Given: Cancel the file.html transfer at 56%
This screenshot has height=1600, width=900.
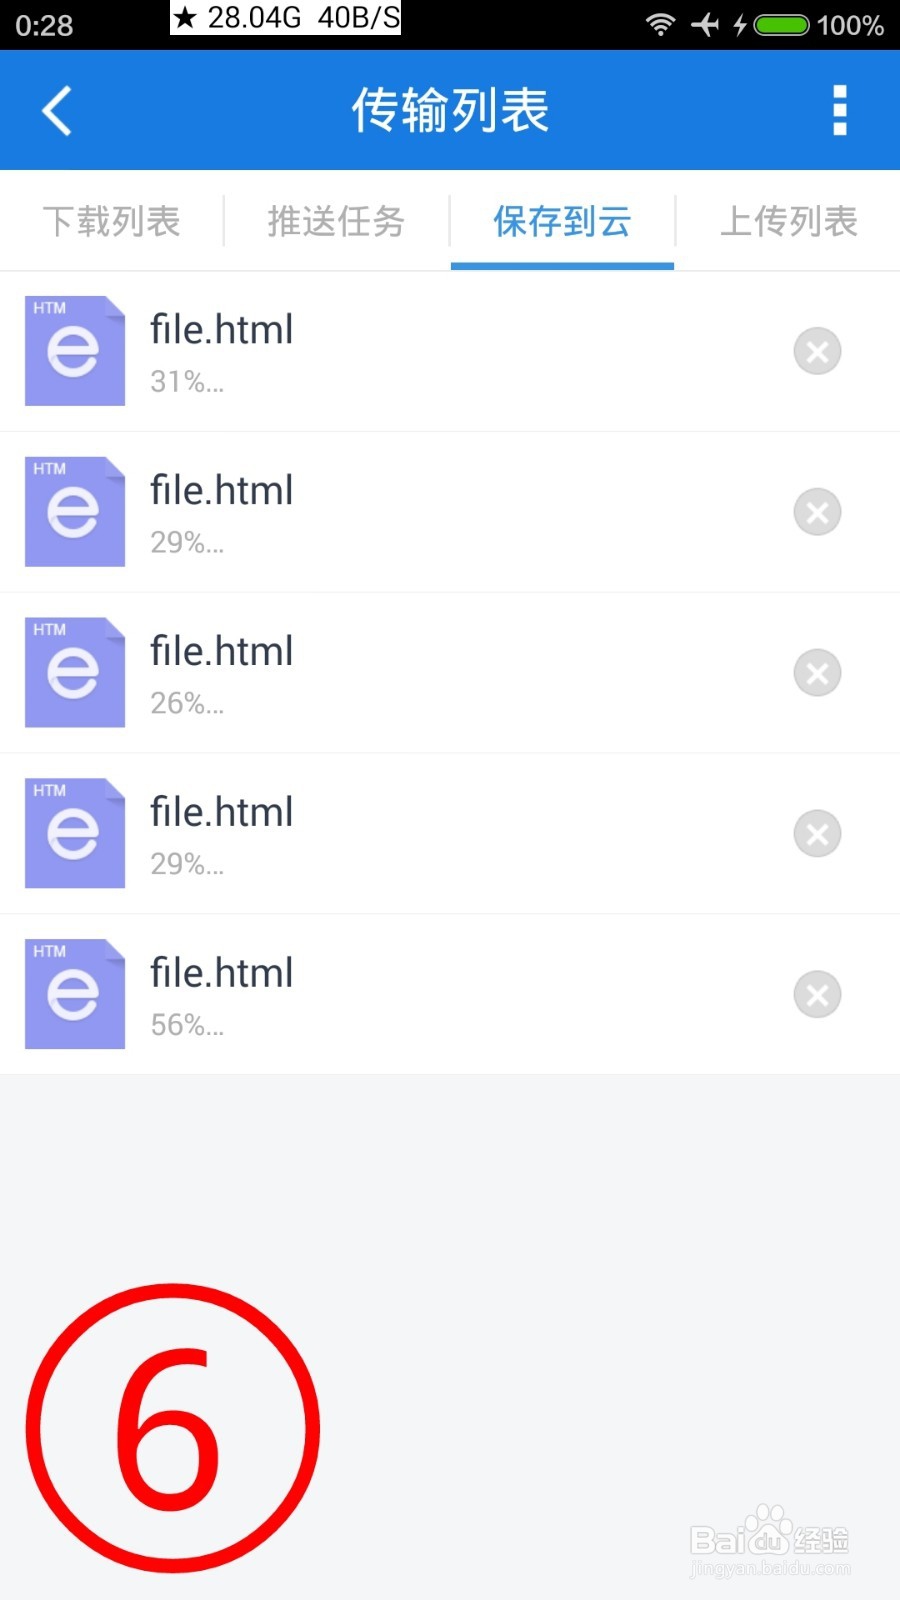Looking at the screenshot, I should pos(817,995).
